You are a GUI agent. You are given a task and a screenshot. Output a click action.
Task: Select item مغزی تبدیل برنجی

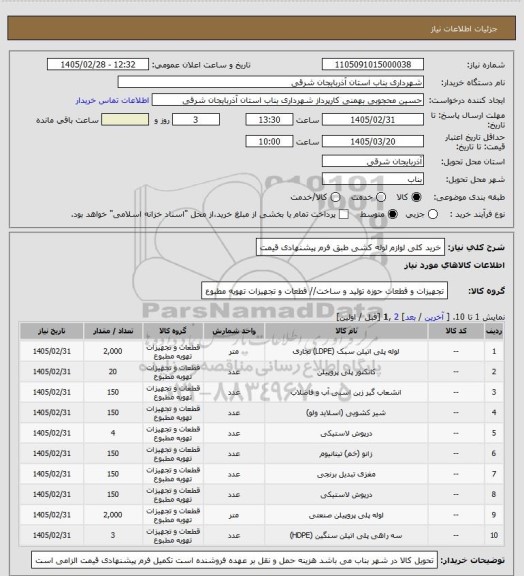point(346,474)
